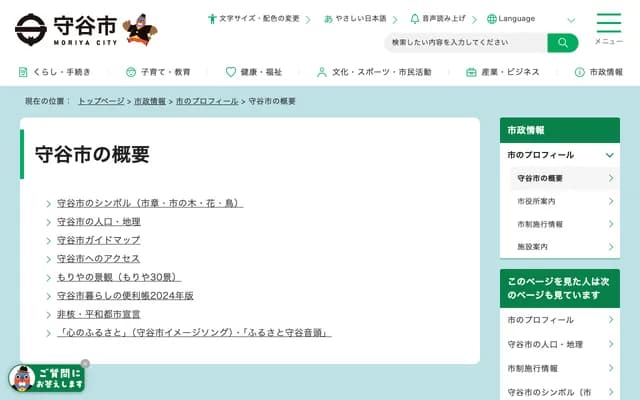Click chevron after やさしい日本語
640x400 pixels.
point(395,20)
